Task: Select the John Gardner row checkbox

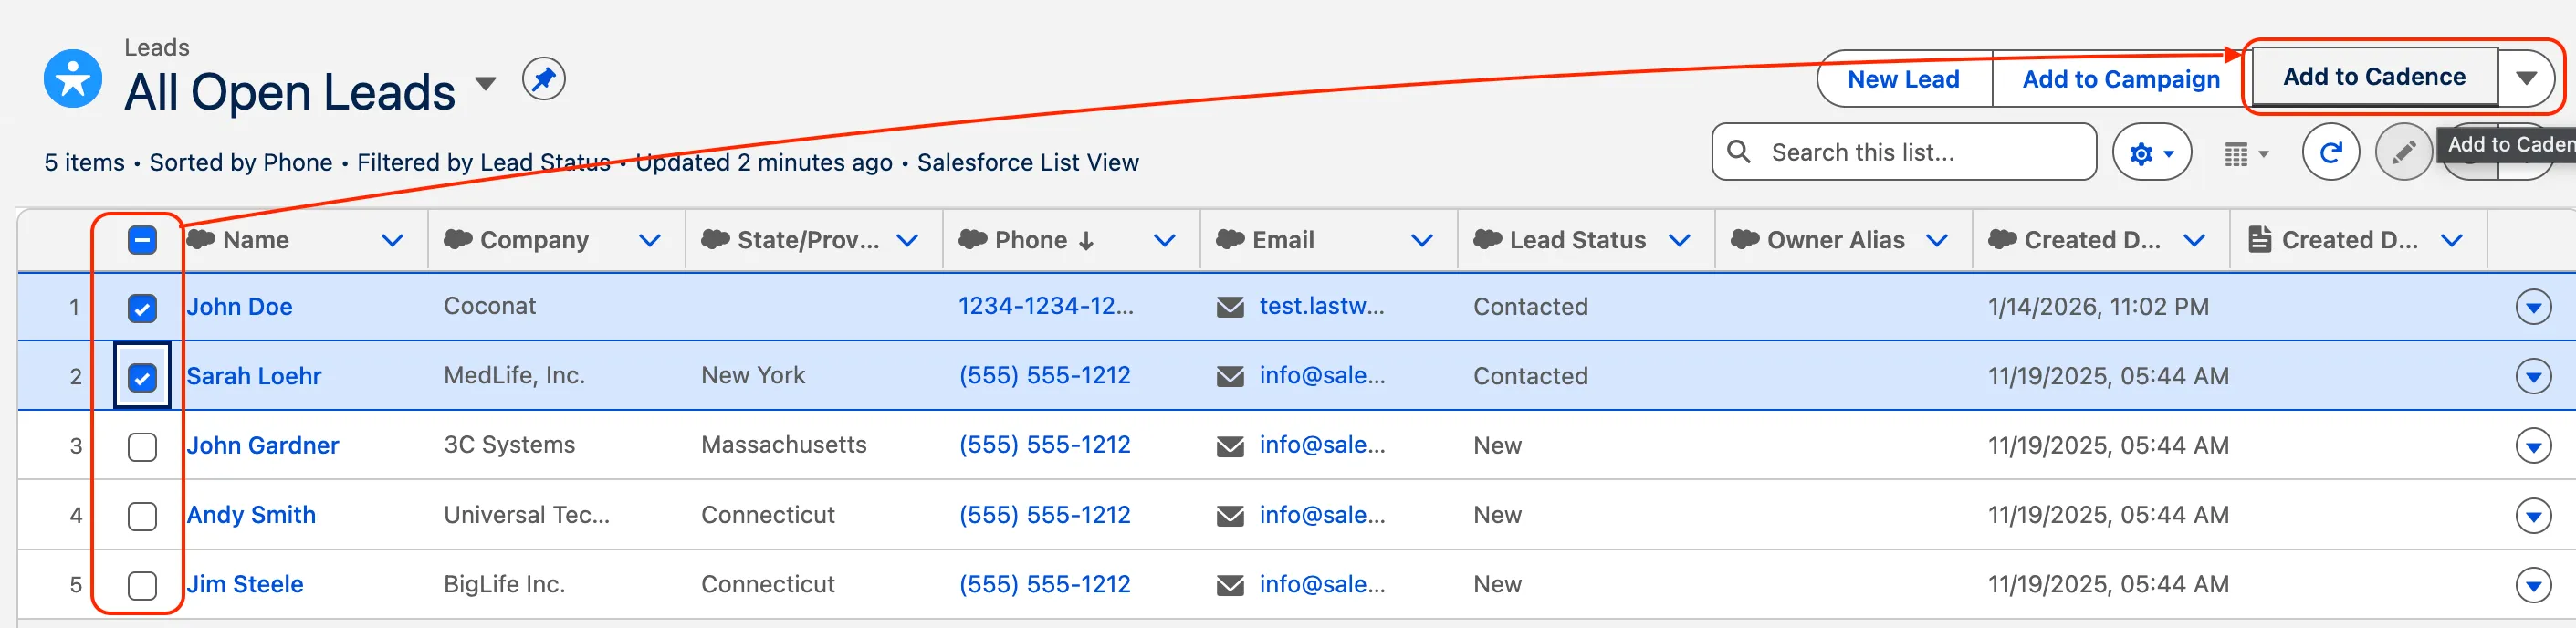Action: (142, 447)
